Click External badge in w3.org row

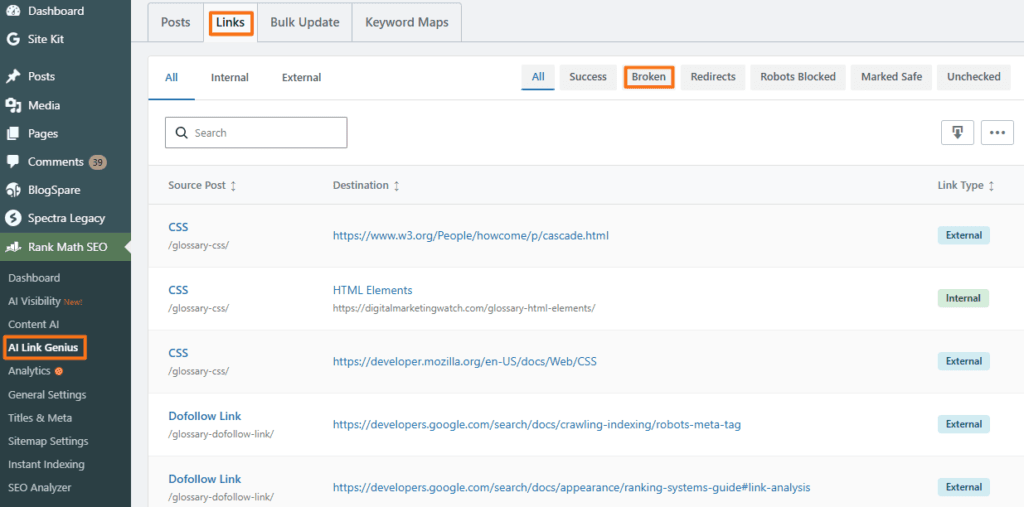(963, 235)
